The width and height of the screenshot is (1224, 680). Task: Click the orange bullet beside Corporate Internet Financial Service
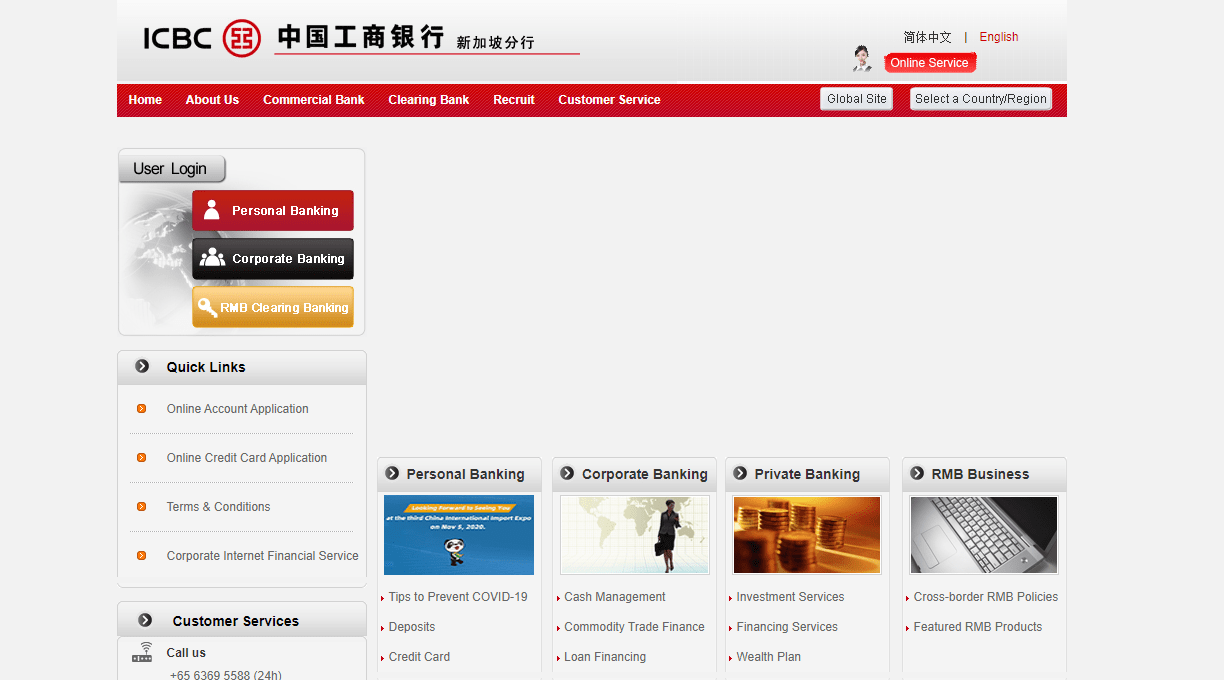(142, 556)
